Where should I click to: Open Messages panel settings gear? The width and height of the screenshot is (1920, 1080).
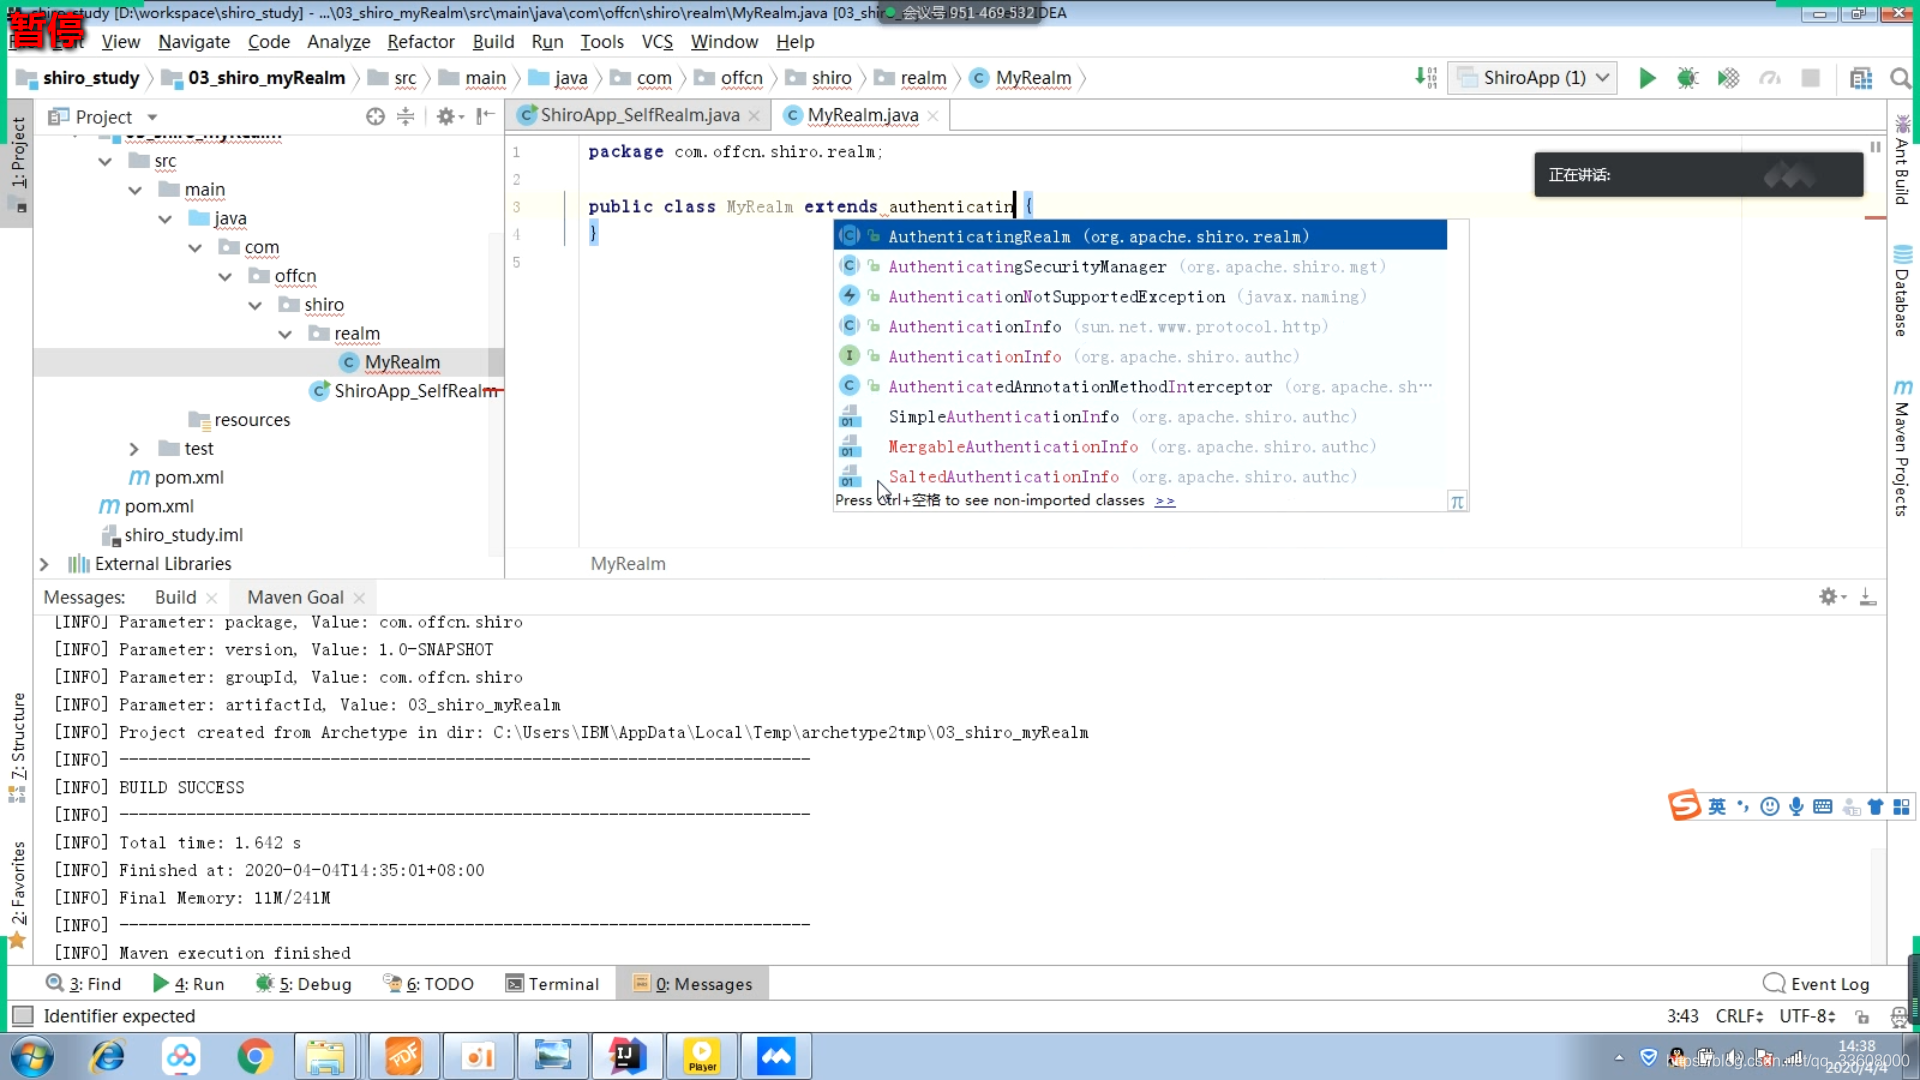coord(1832,597)
